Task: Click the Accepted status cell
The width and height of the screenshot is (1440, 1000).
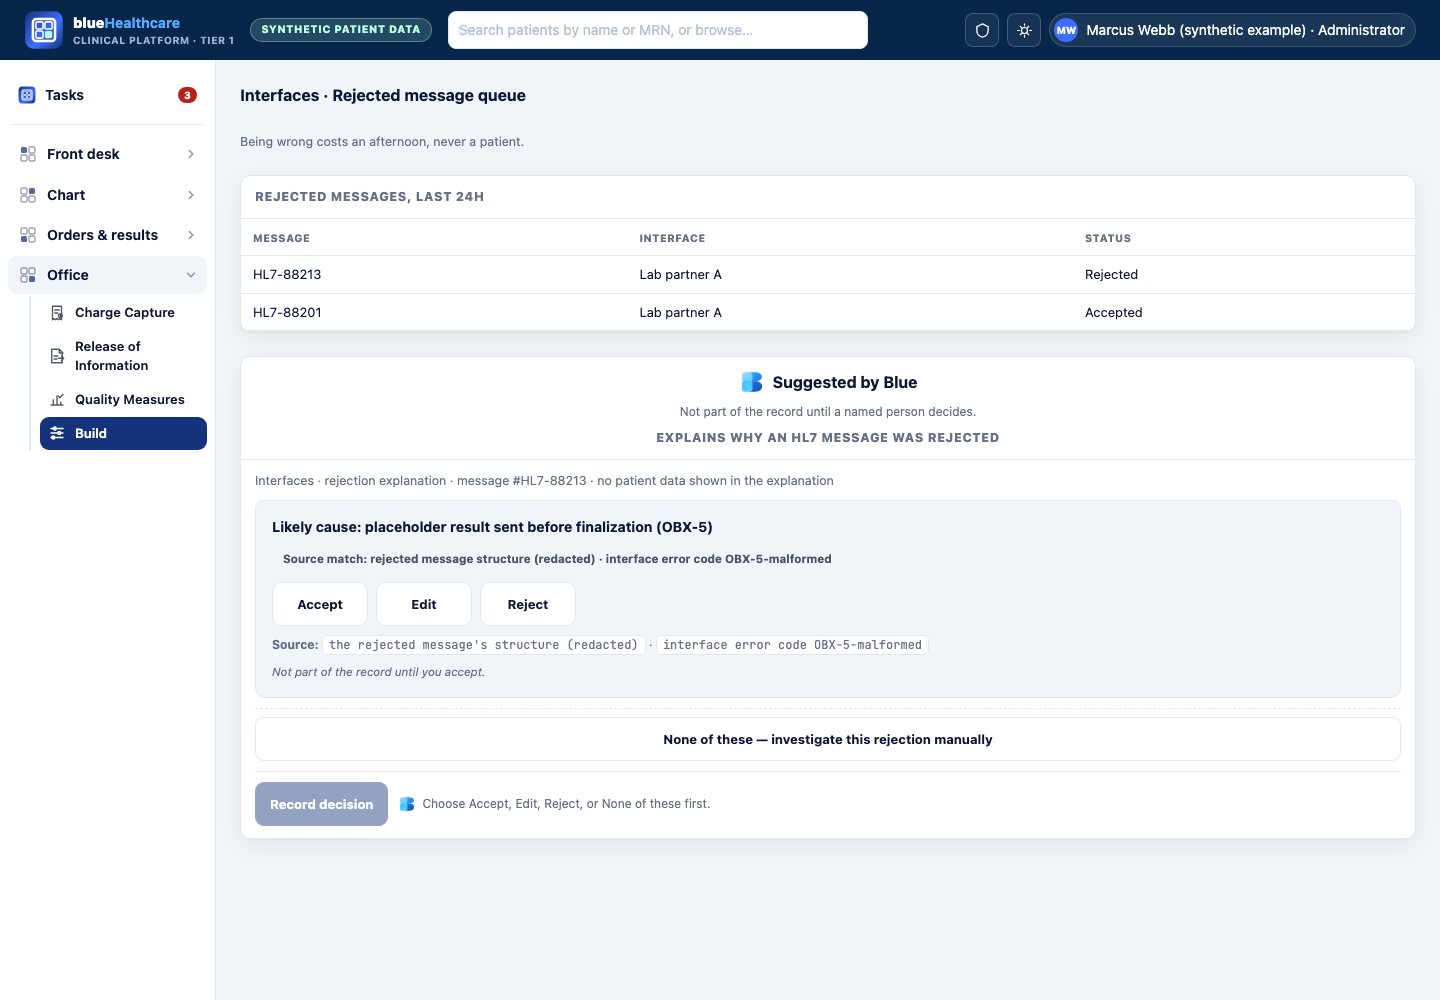Action: click(1113, 313)
